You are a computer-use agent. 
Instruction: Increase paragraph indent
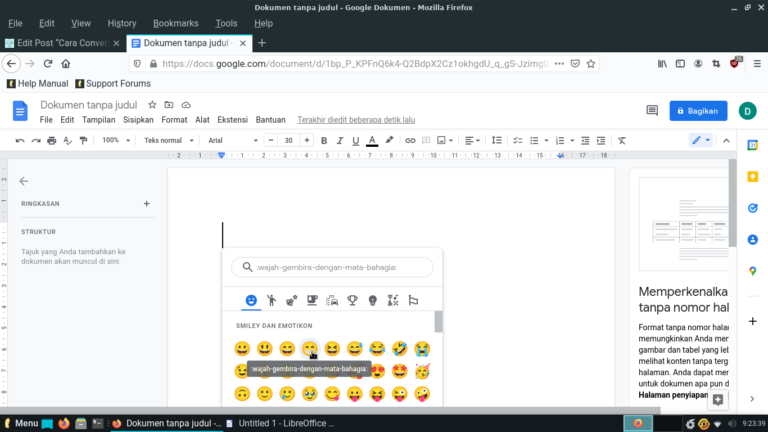point(601,141)
